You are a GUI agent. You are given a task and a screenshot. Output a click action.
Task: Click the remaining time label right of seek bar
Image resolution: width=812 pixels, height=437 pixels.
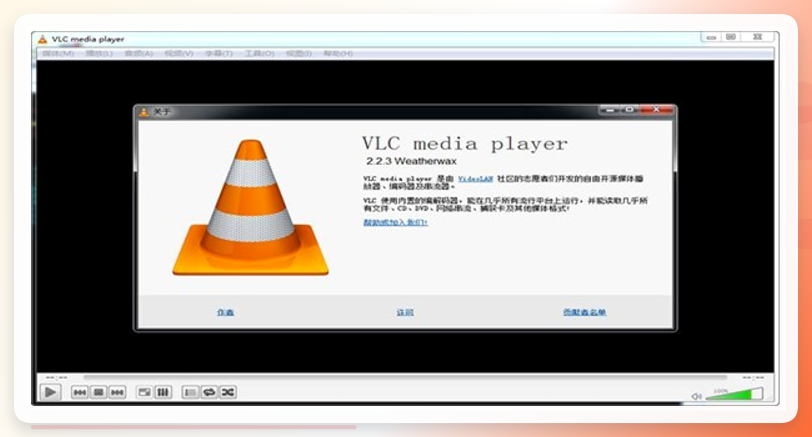click(753, 377)
